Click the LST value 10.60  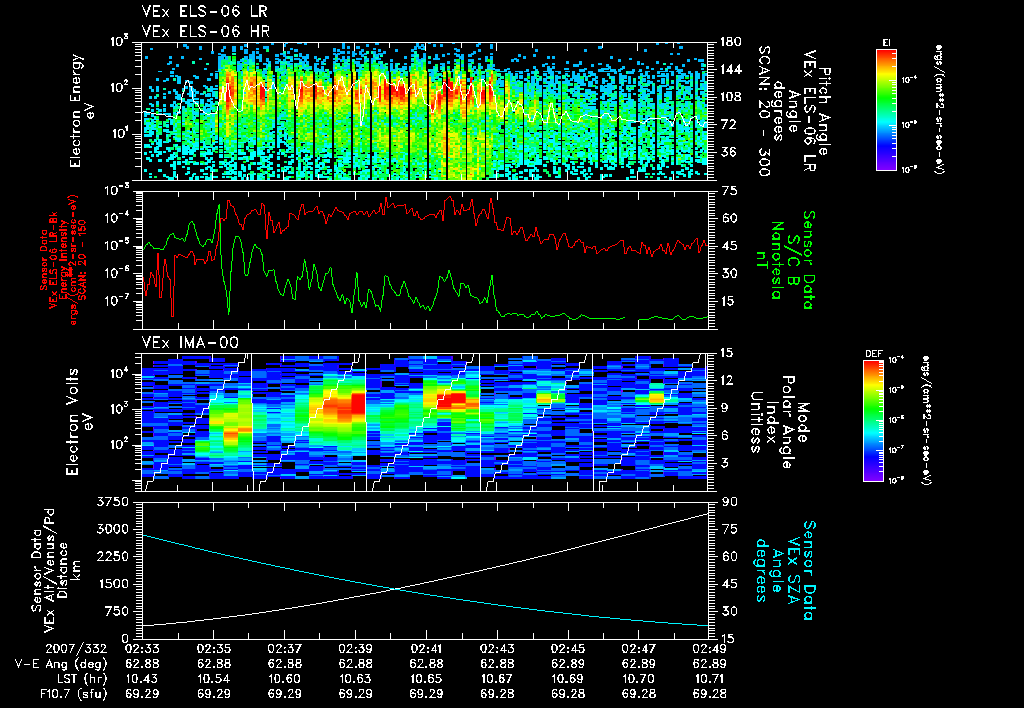[x=284, y=679]
